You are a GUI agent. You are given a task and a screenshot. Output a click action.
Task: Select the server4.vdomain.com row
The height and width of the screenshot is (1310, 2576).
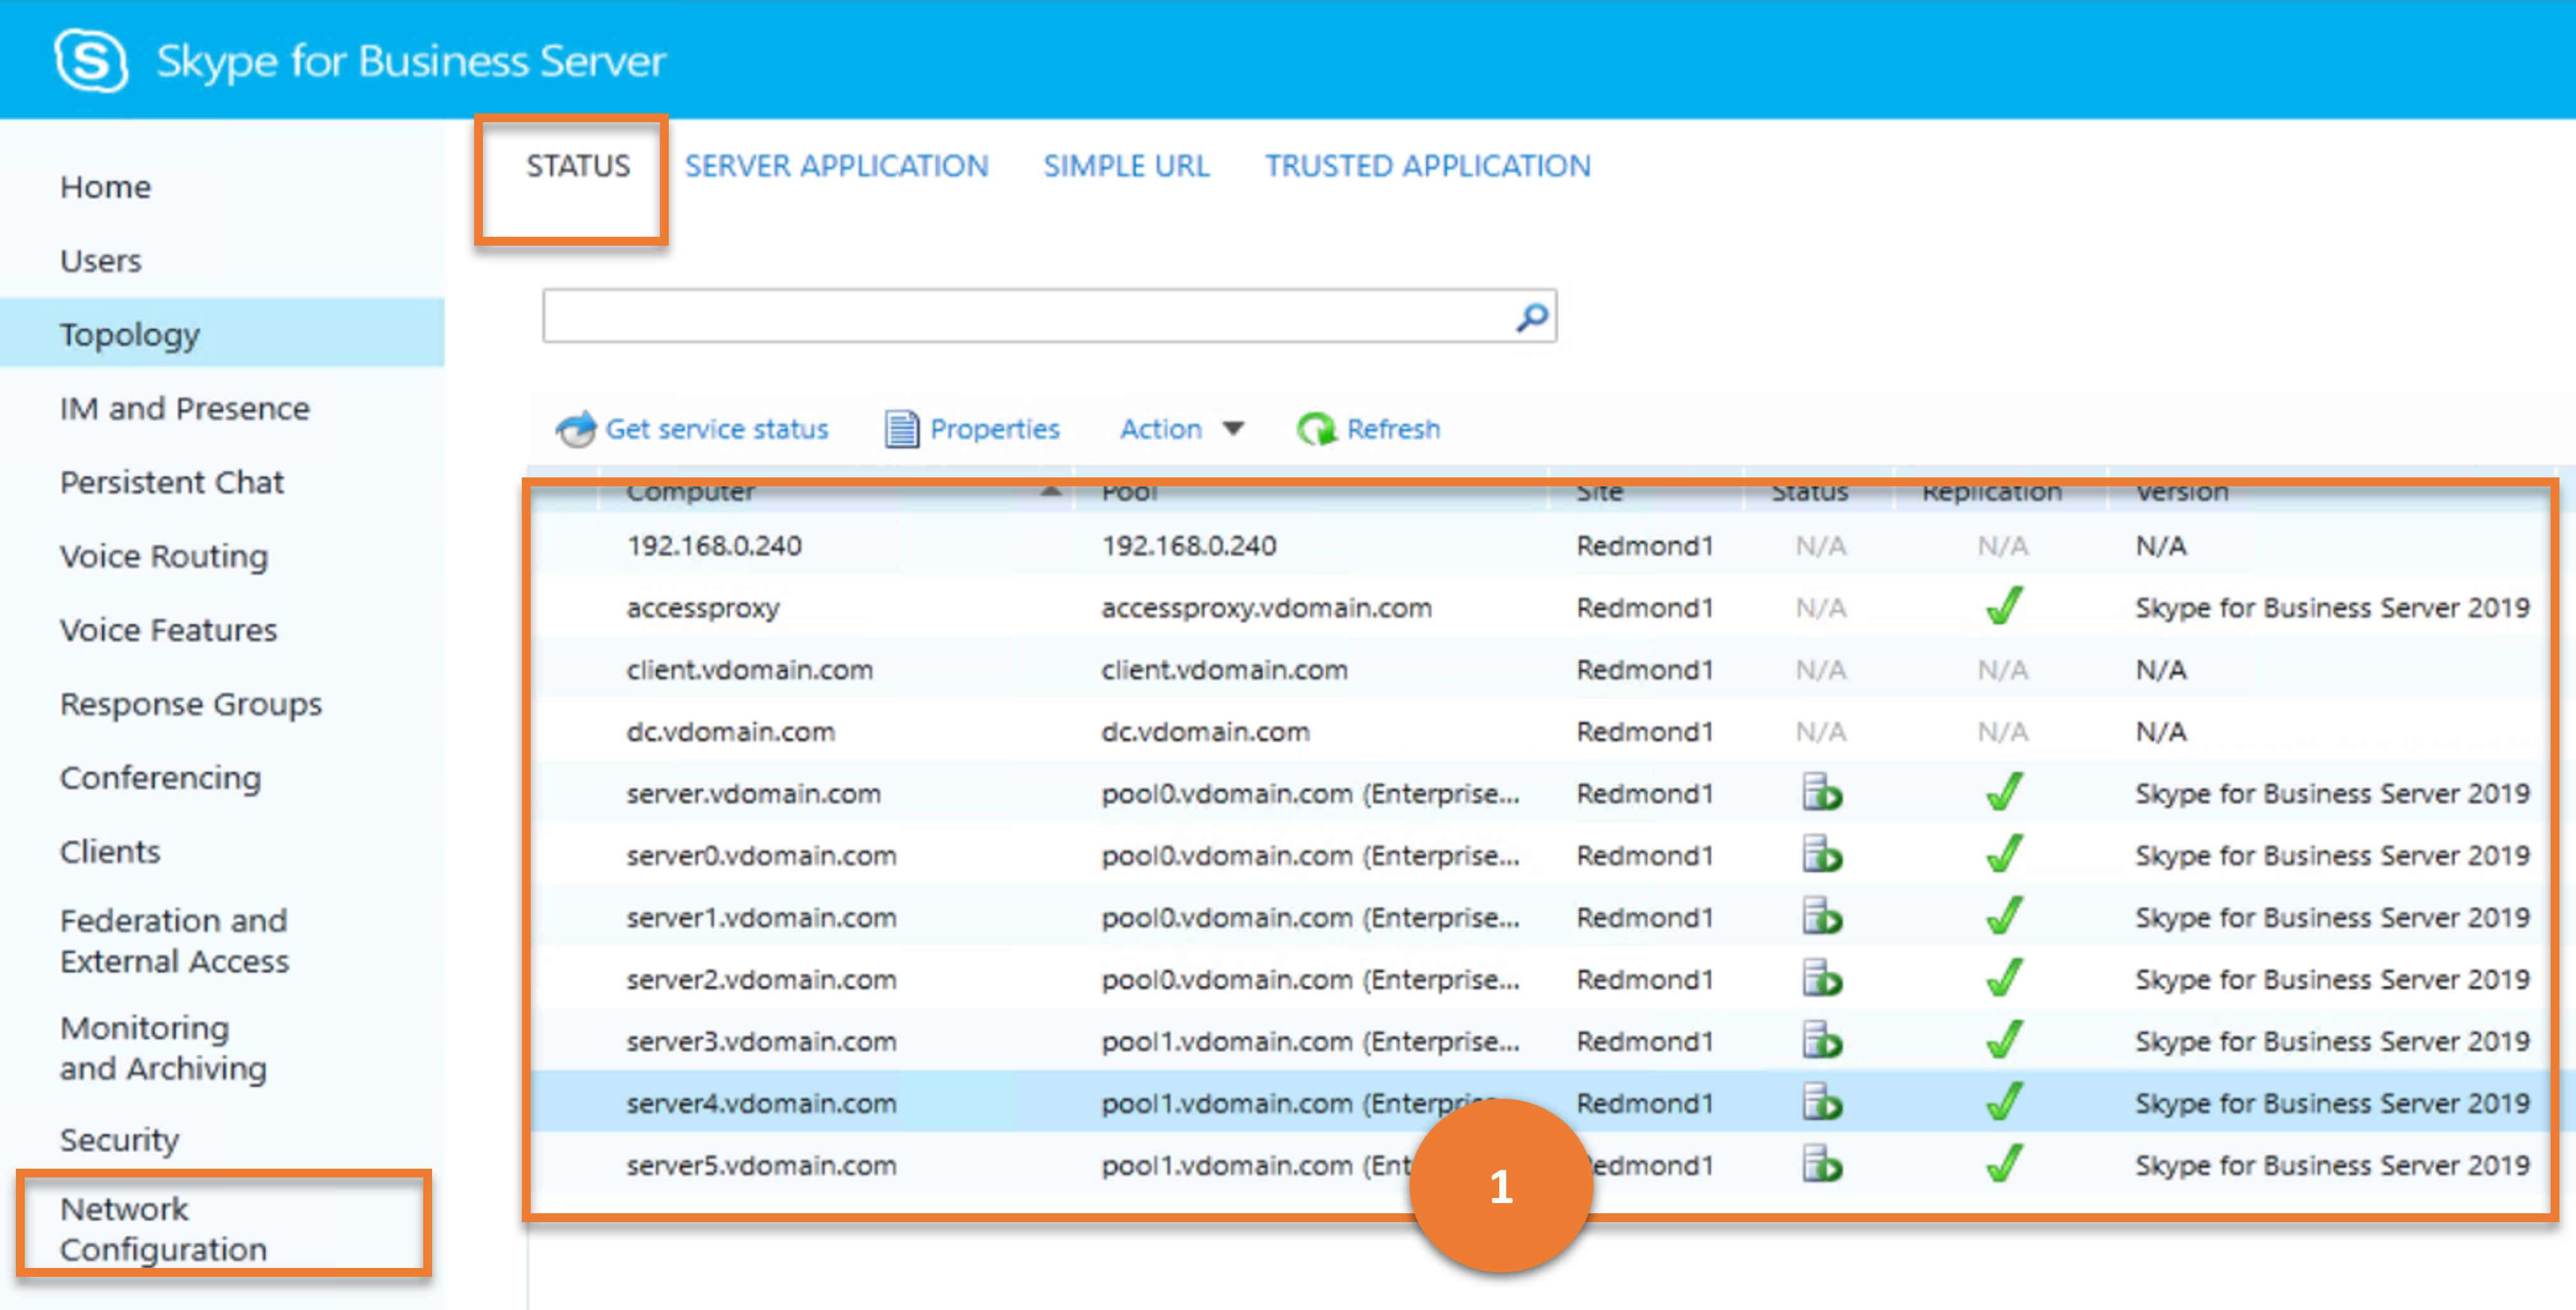1540,1103
